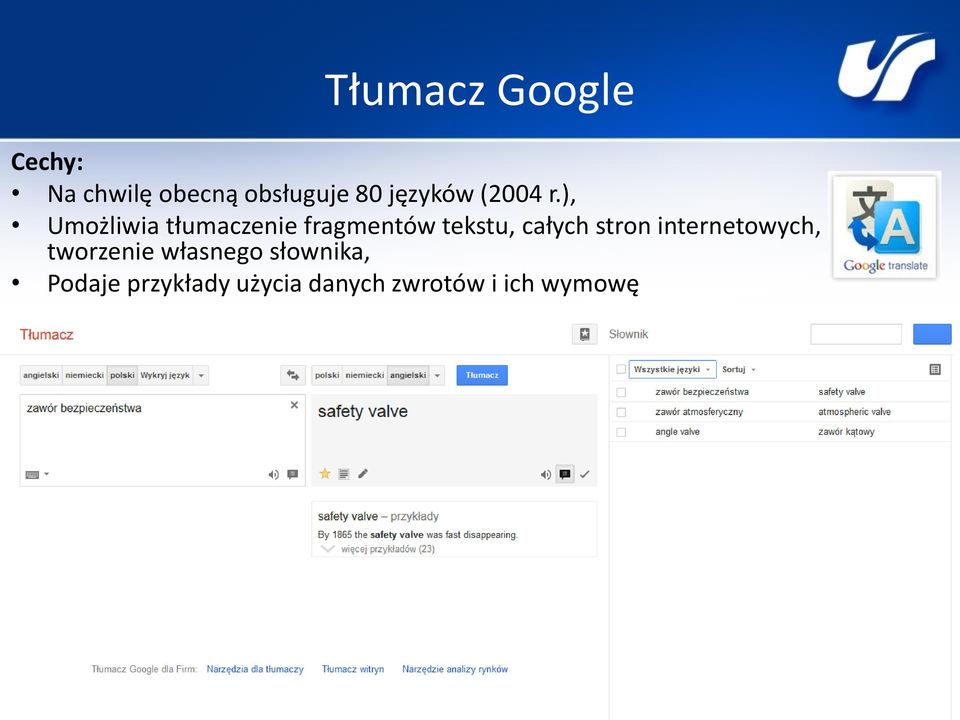This screenshot has height=720, width=960.
Task: Select polski as source language
Action: 122,375
